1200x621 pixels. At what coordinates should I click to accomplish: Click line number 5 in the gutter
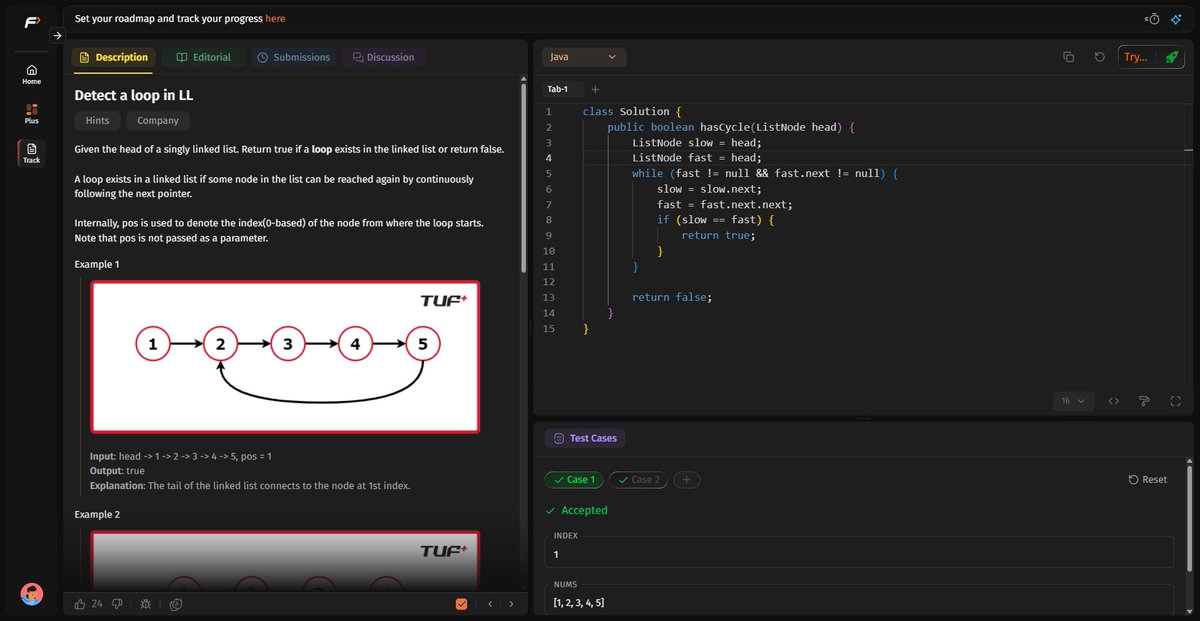click(549, 173)
